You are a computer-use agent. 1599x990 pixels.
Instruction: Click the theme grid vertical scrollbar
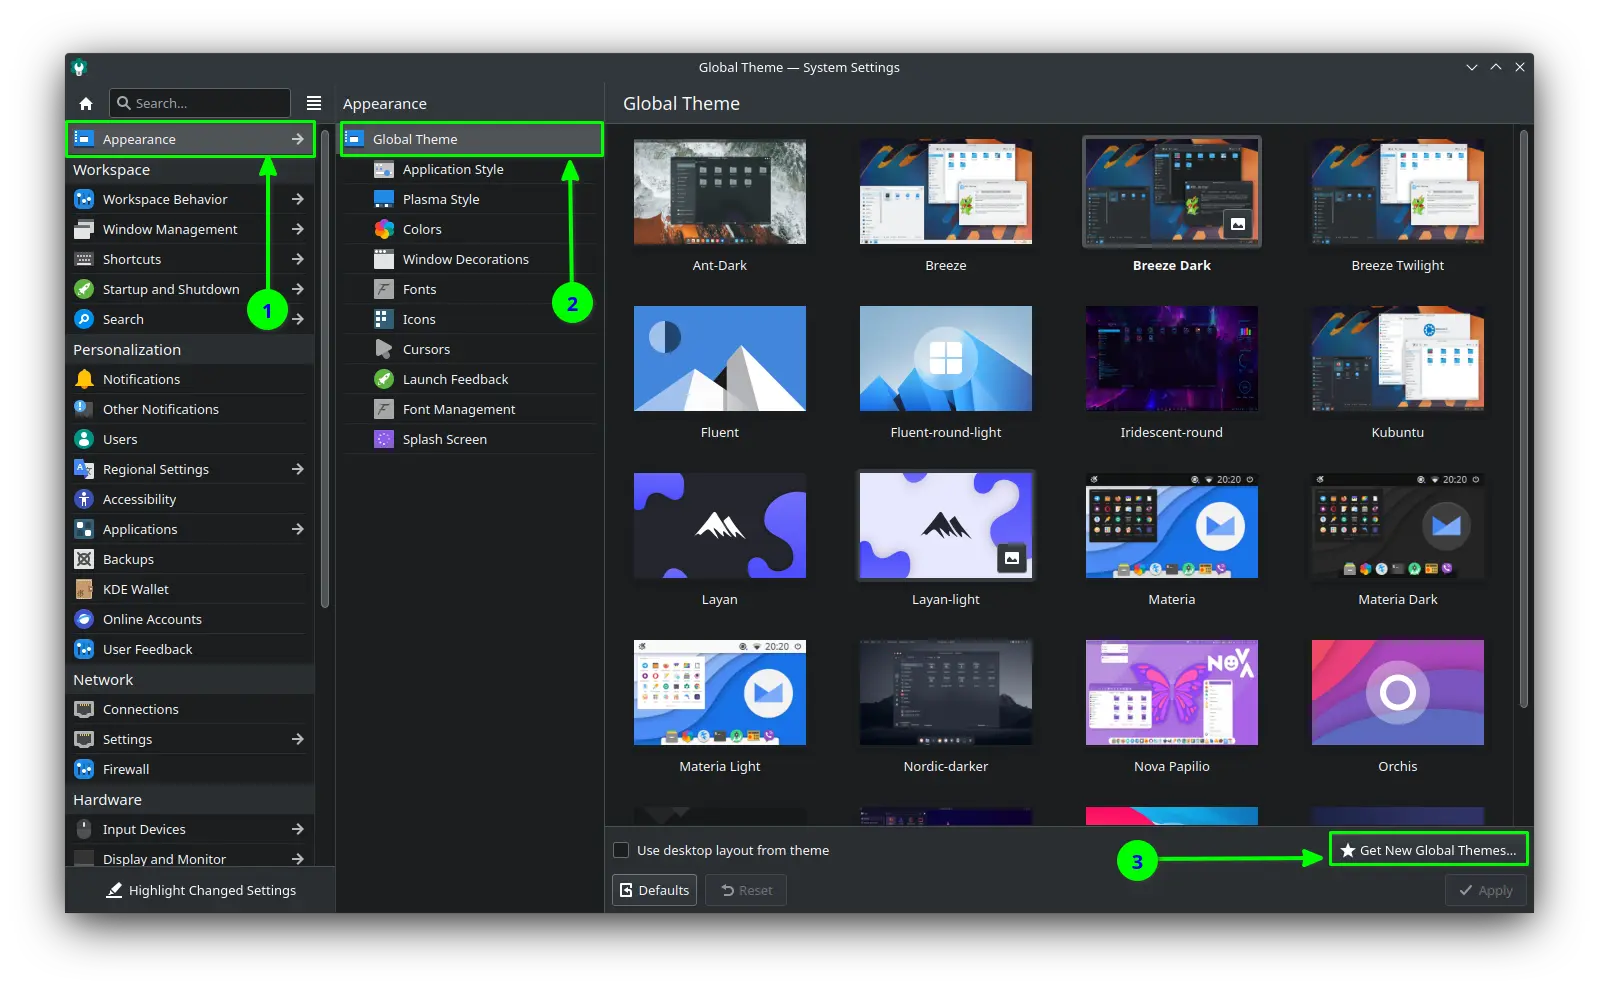(x=1524, y=420)
